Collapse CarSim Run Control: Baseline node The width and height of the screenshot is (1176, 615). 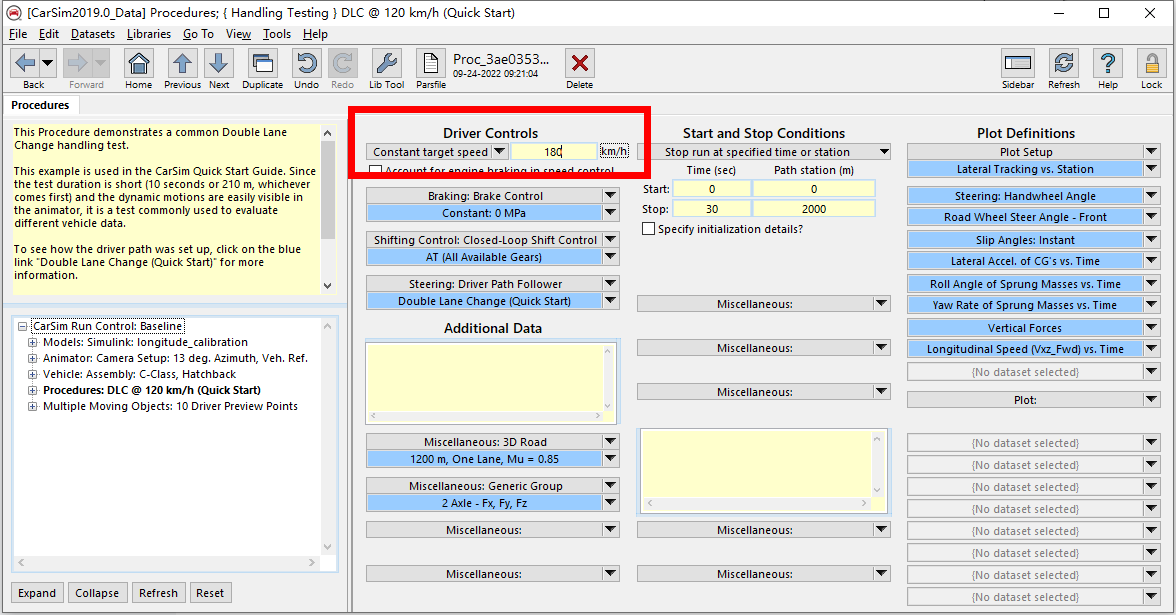coord(22,326)
